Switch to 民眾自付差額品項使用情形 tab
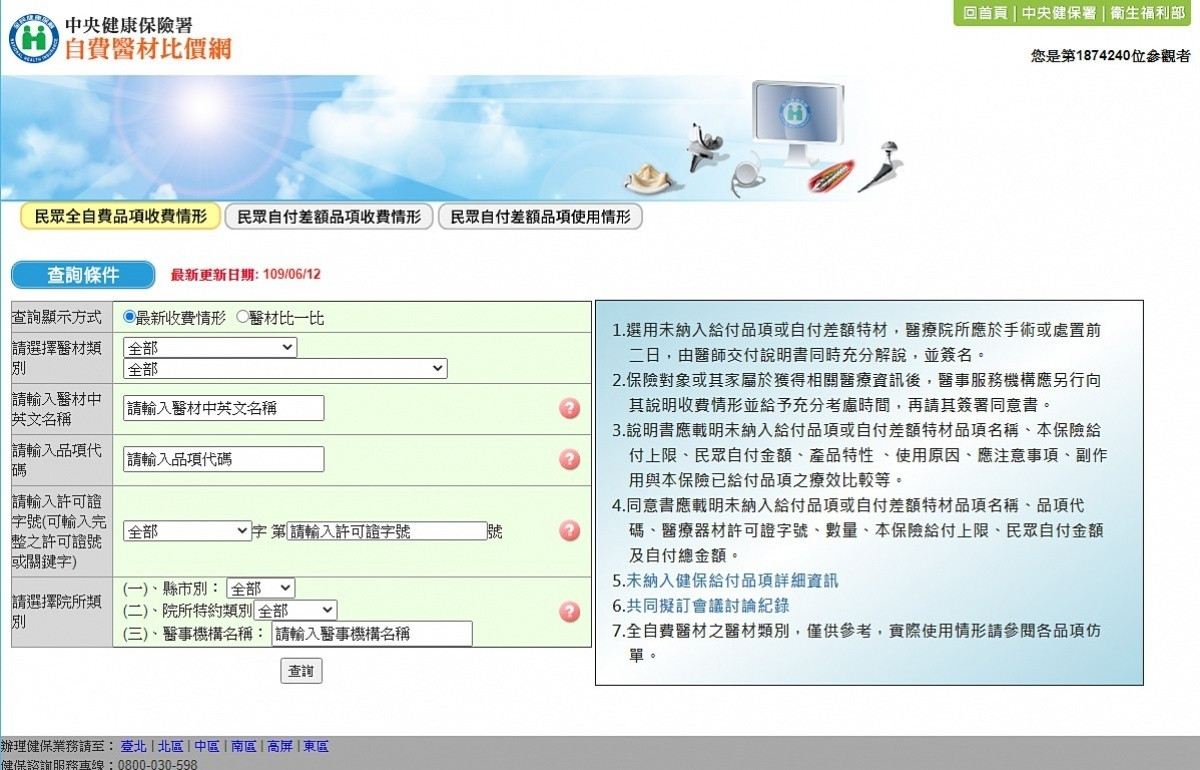The image size is (1200, 770). coord(540,216)
